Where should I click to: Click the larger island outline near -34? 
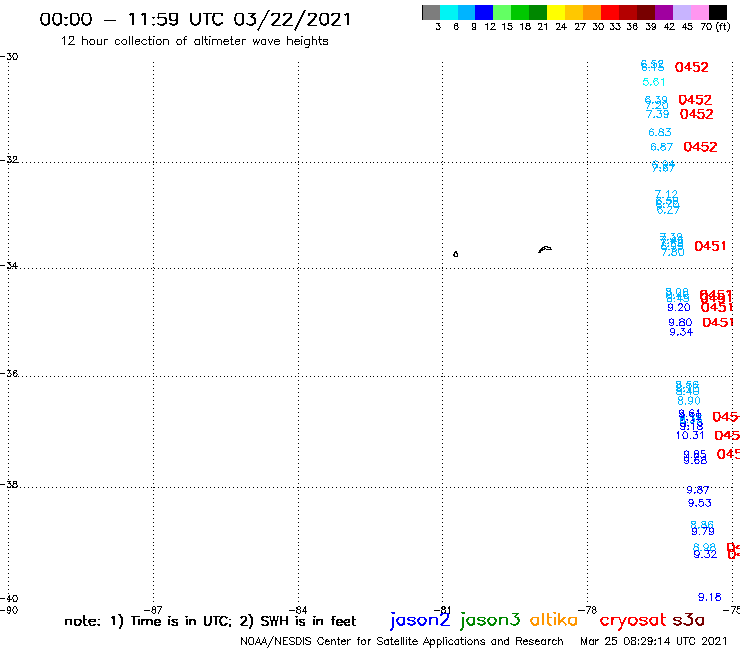point(545,249)
